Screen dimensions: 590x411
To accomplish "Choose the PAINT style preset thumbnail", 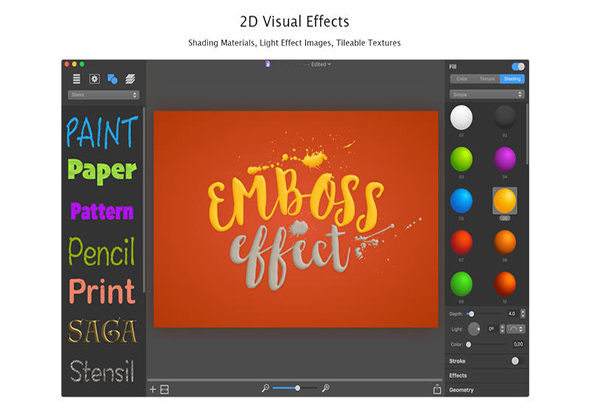I will coord(102,132).
